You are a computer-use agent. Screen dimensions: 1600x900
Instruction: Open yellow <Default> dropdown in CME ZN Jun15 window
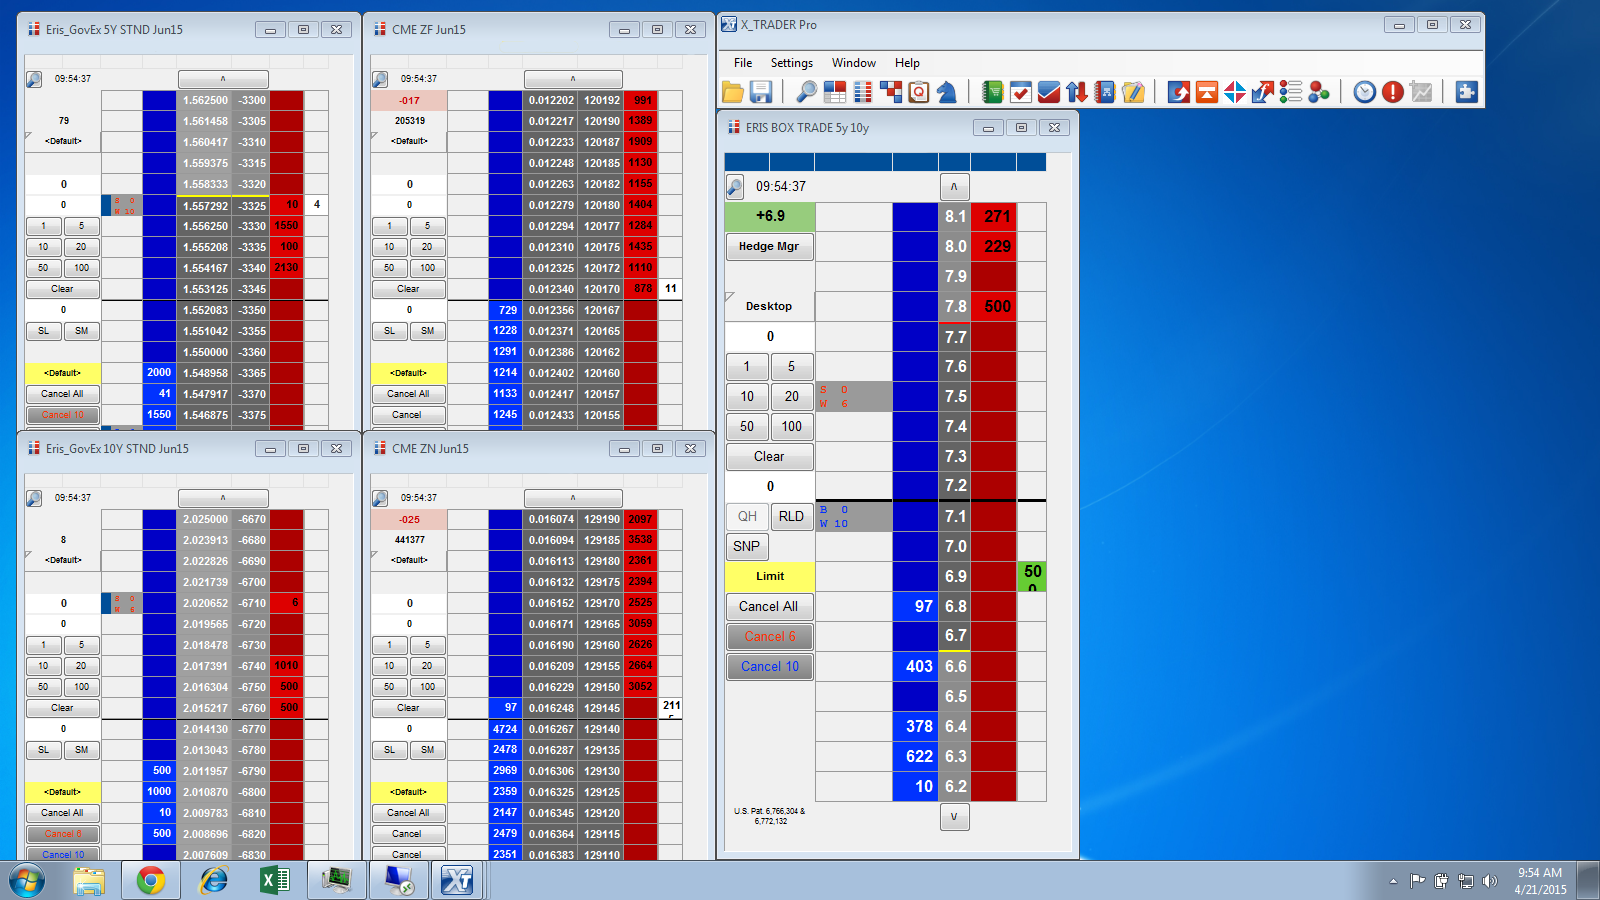point(408,792)
